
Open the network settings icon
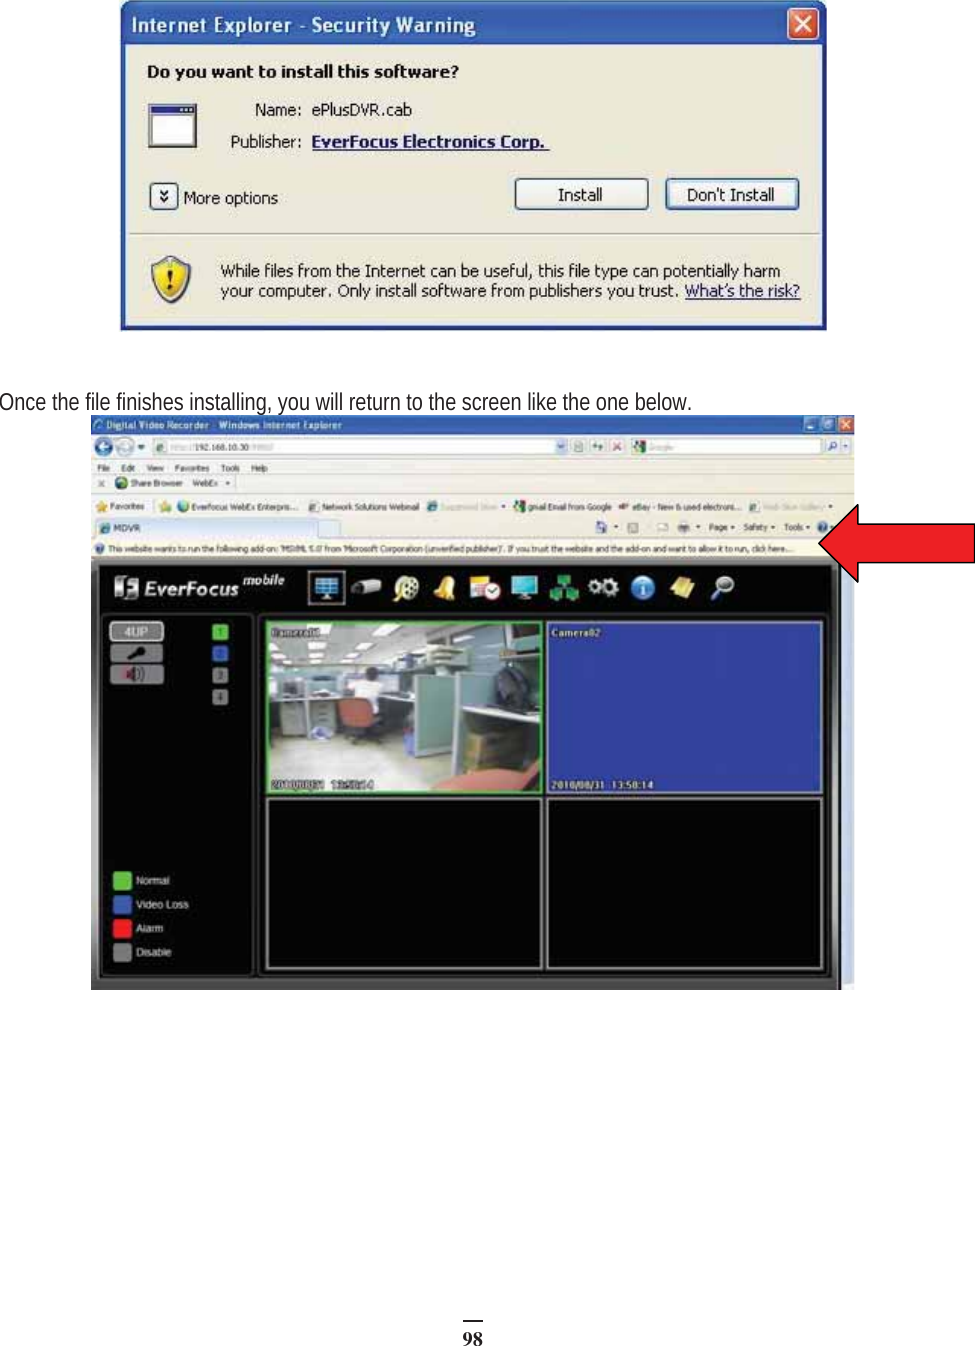pos(564,588)
